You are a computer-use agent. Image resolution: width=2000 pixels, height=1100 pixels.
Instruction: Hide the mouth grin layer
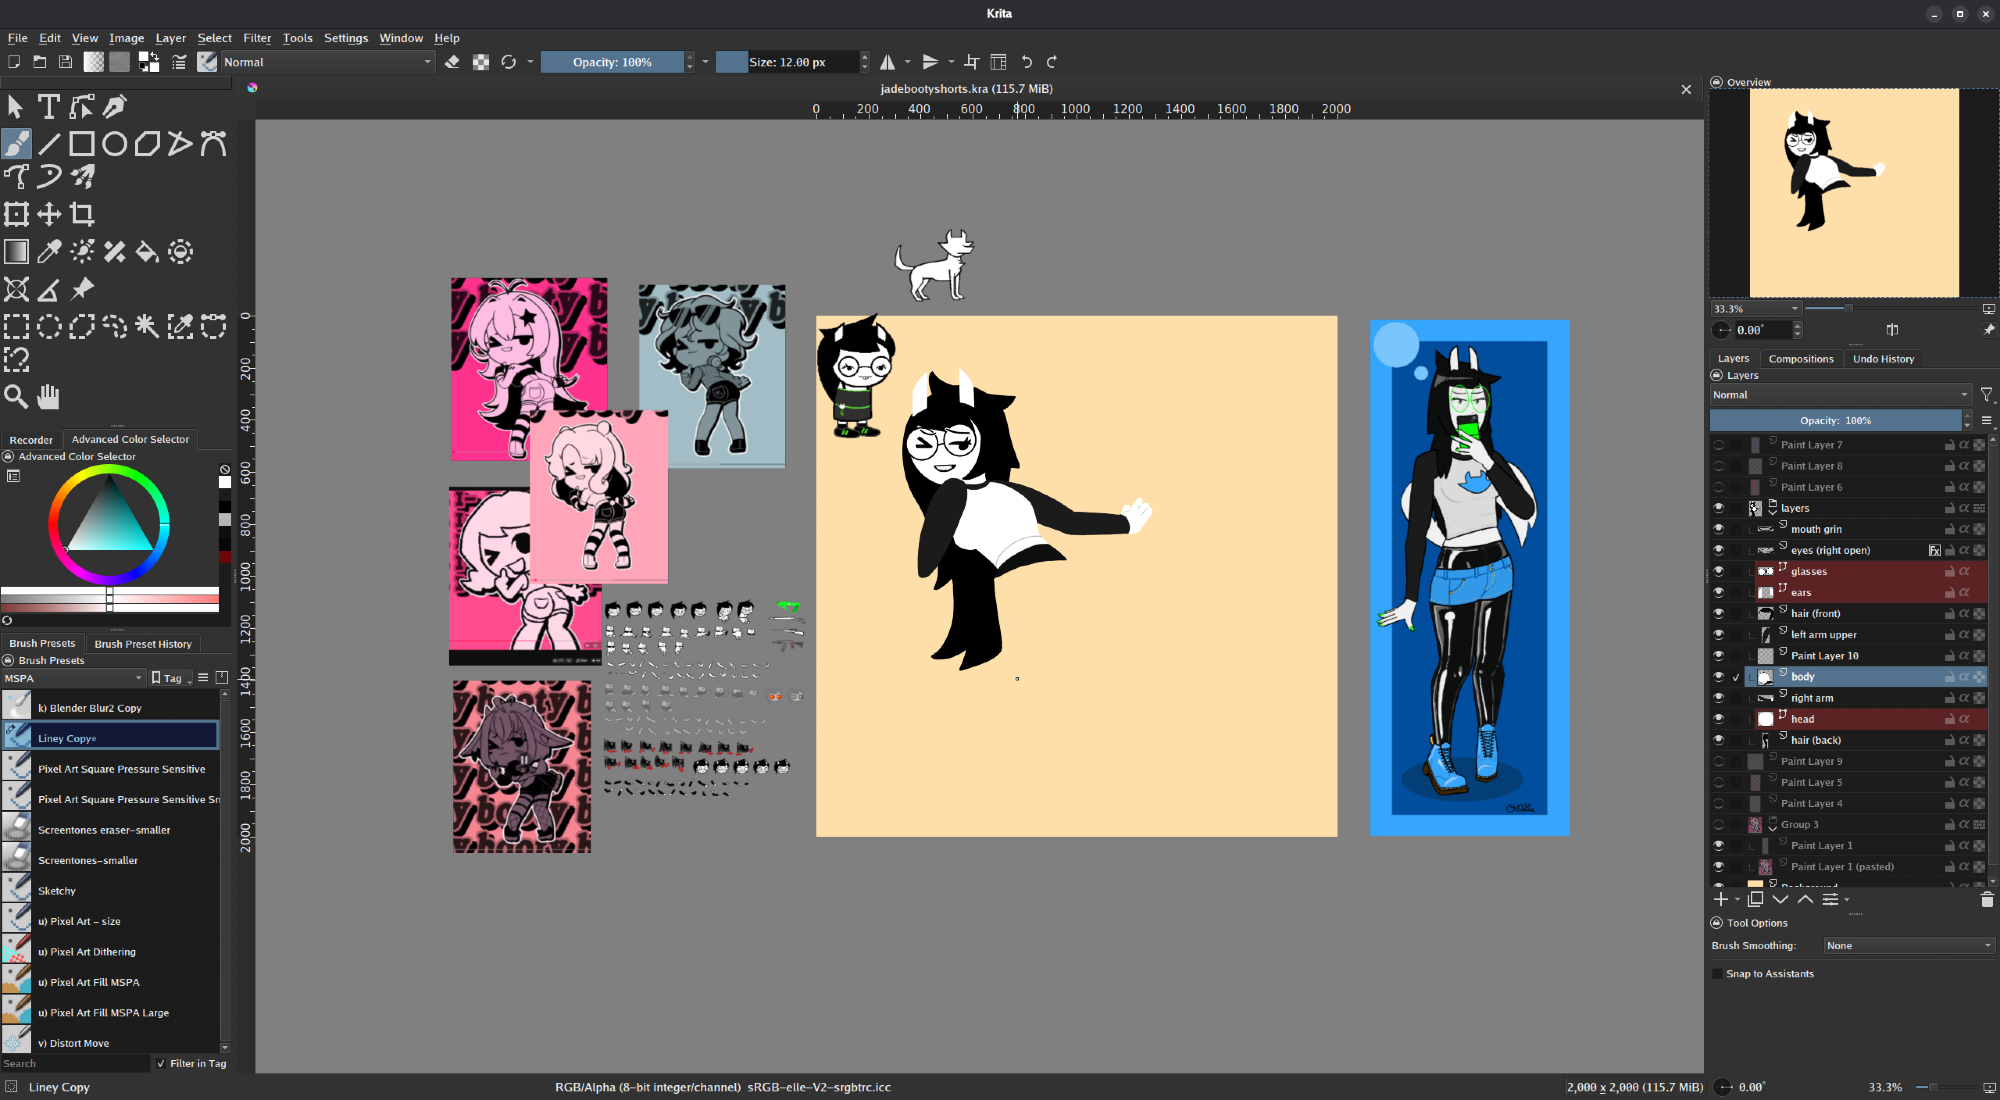pyautogui.click(x=1718, y=529)
